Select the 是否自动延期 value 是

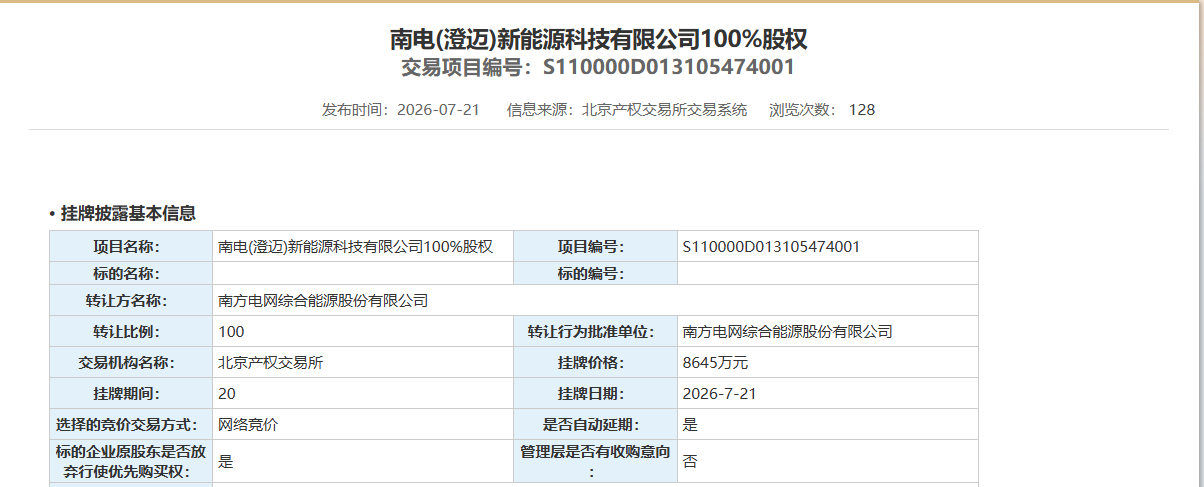click(x=690, y=425)
